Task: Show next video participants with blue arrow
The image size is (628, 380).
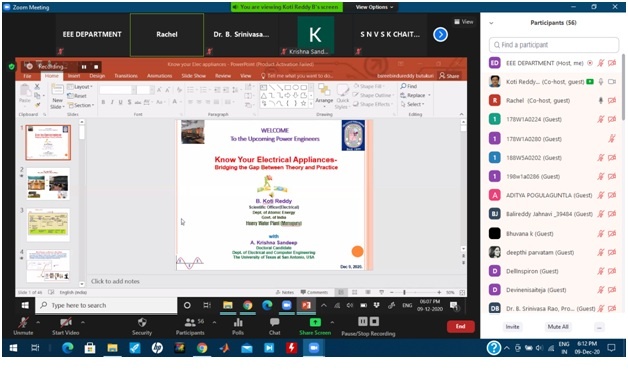Action: pos(440,34)
